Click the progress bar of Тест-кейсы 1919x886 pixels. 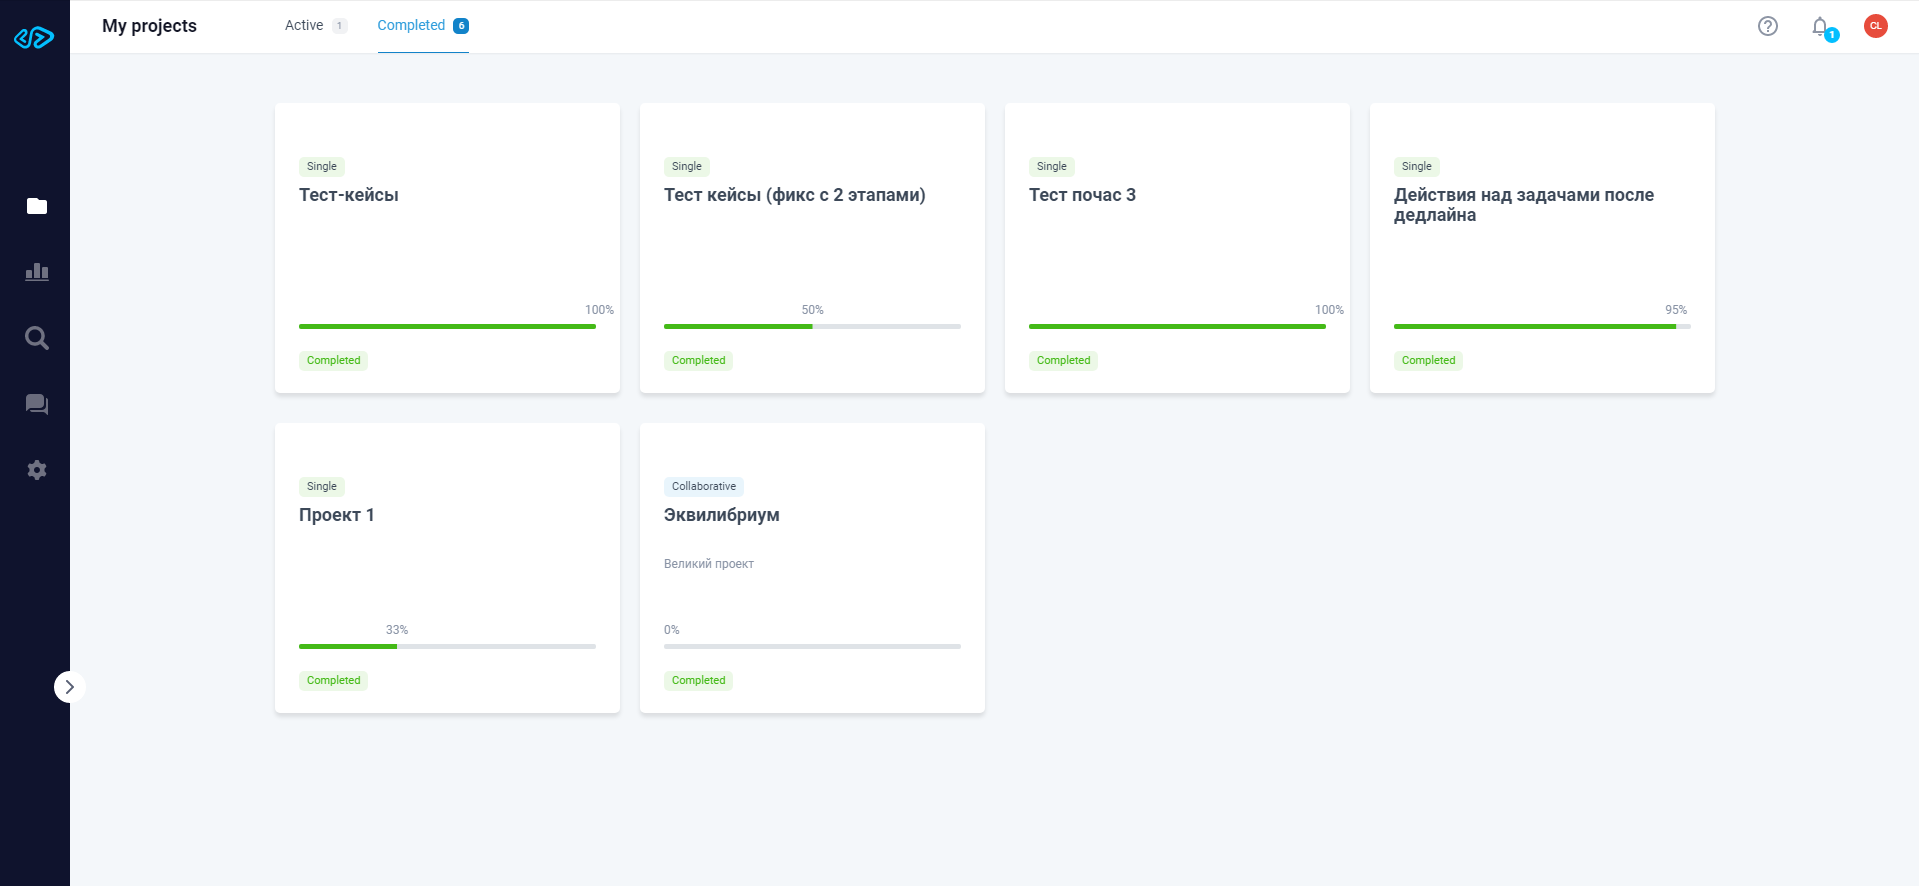point(447,326)
